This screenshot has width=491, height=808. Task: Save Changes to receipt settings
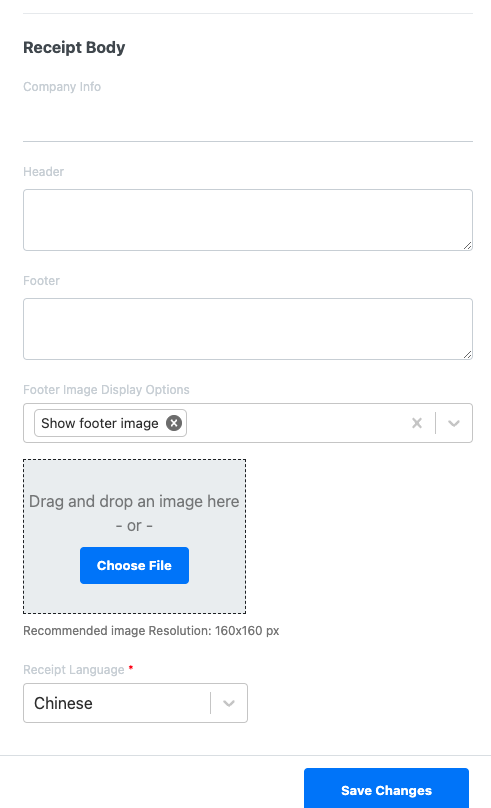(386, 790)
